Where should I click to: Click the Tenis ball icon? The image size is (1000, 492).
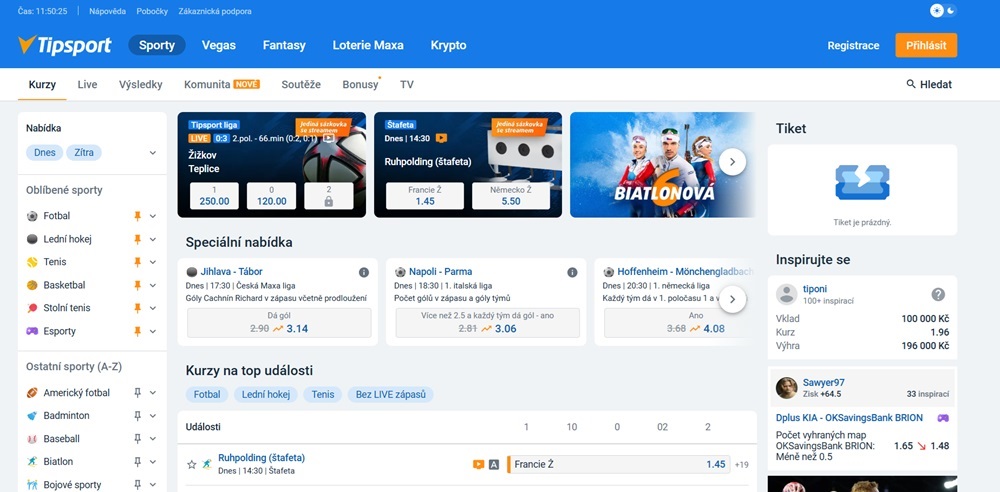(x=32, y=262)
